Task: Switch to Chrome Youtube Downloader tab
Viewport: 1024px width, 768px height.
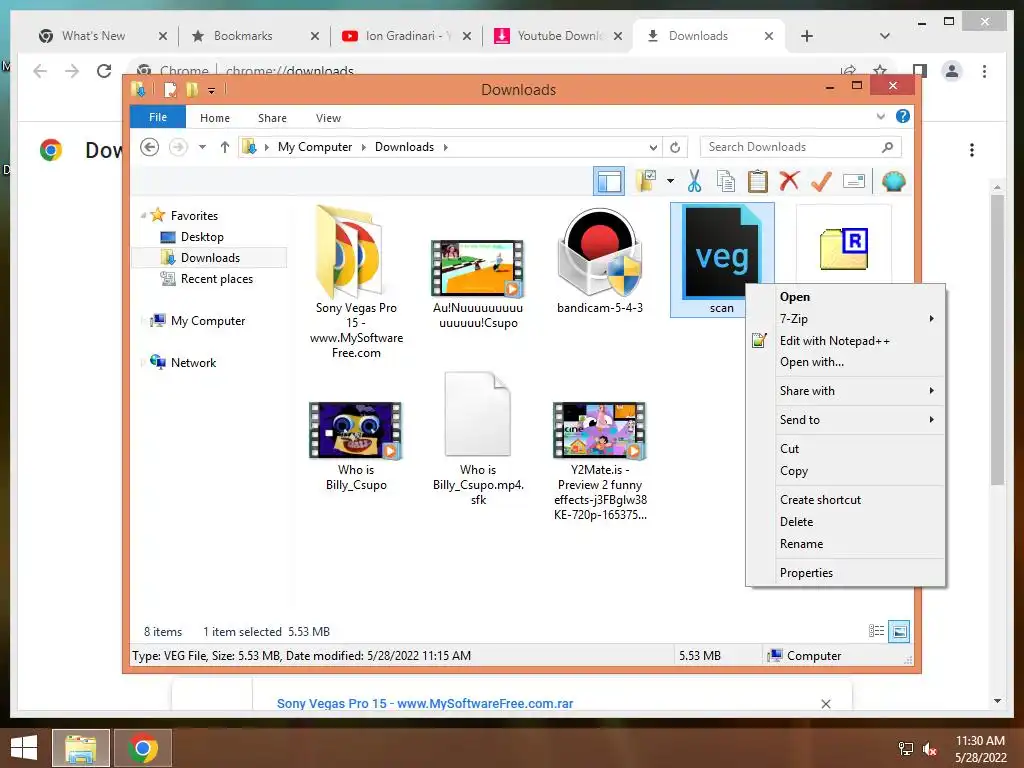Action: (x=559, y=36)
